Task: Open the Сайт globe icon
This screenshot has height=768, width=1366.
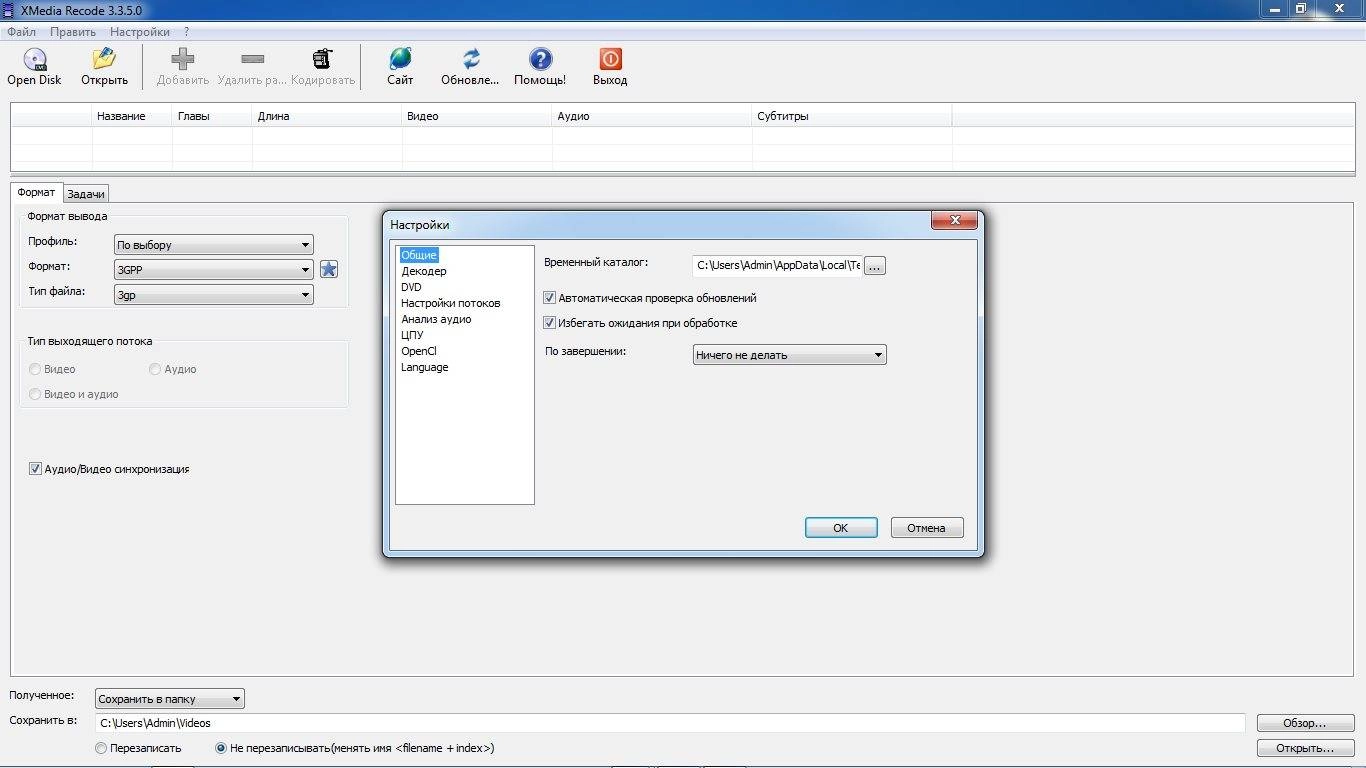Action: pyautogui.click(x=400, y=59)
